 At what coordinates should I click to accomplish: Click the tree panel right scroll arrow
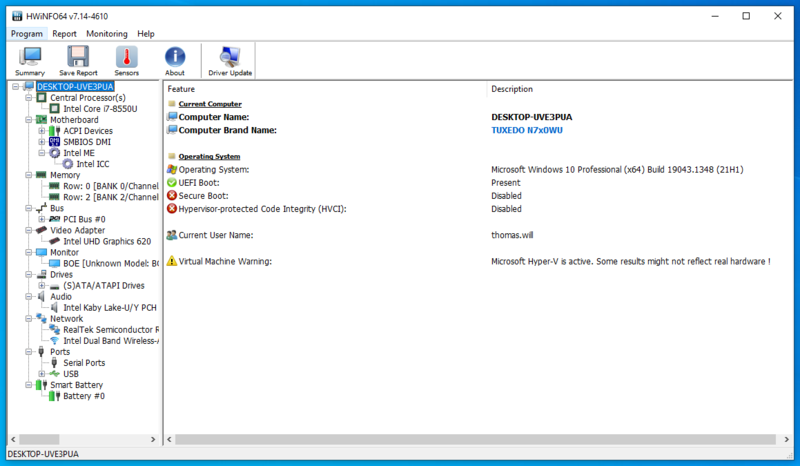tap(153, 439)
